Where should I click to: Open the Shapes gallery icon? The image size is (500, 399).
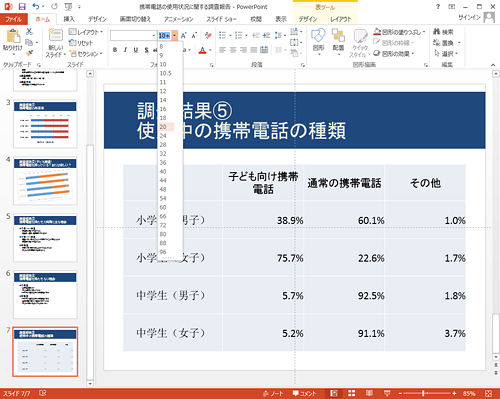(x=318, y=35)
